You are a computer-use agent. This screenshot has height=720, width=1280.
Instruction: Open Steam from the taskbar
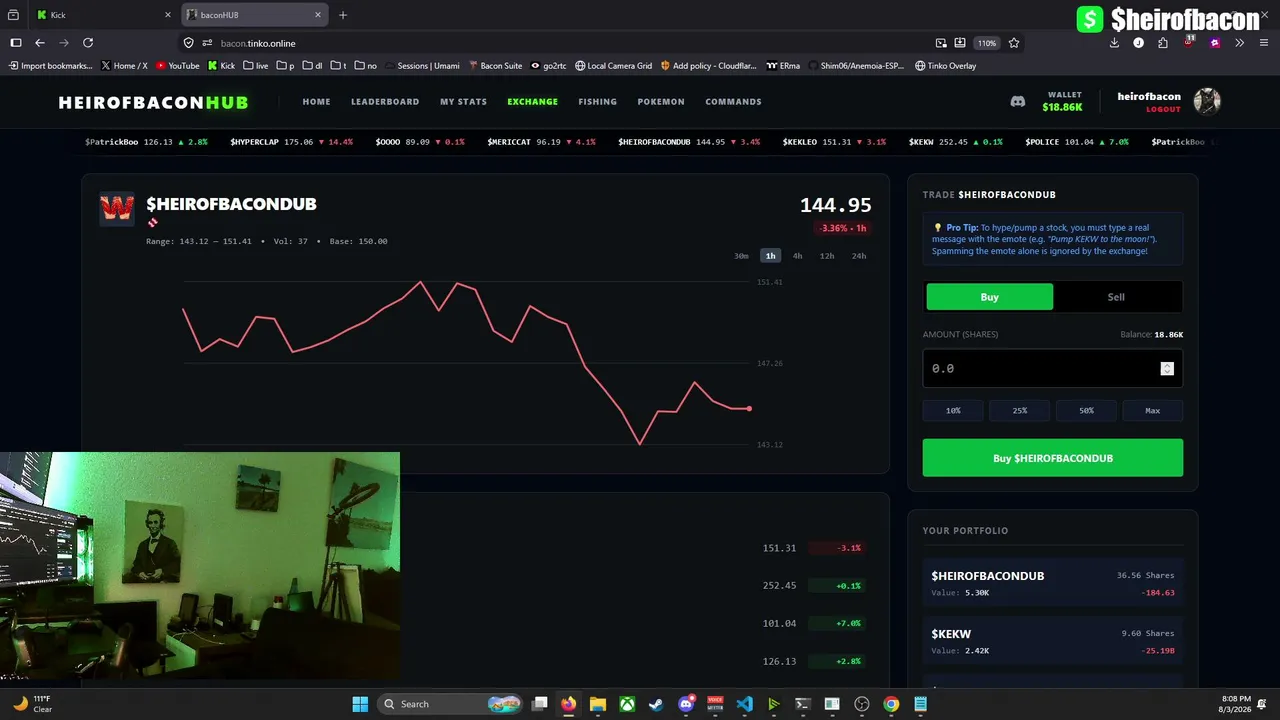tap(656, 704)
